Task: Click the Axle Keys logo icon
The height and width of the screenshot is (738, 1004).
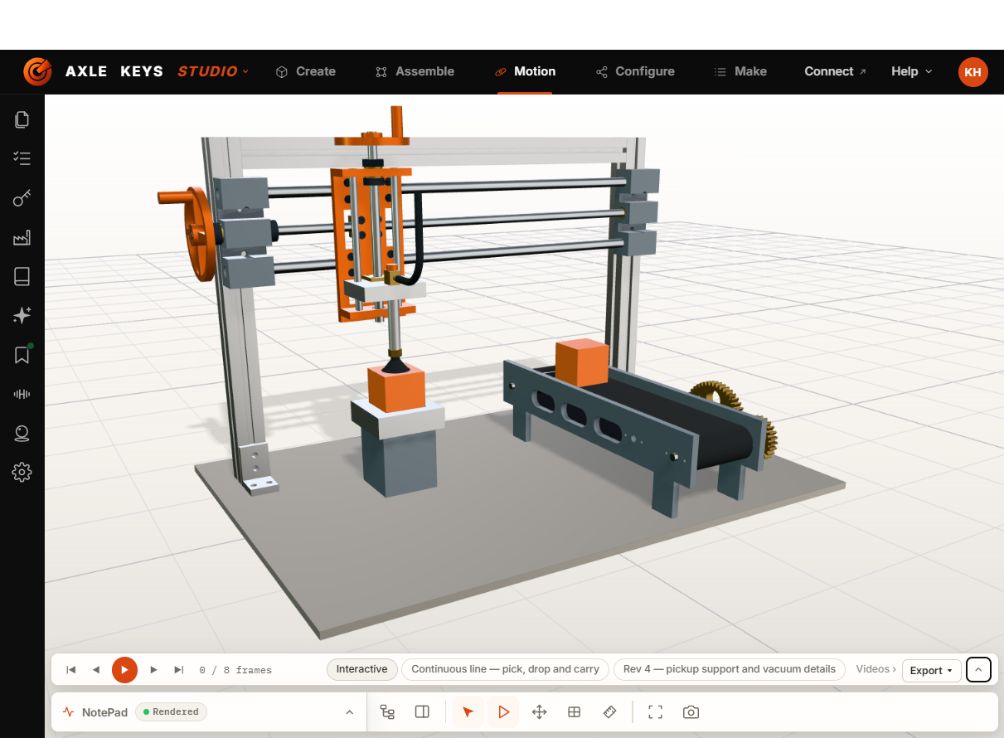Action: (x=37, y=71)
